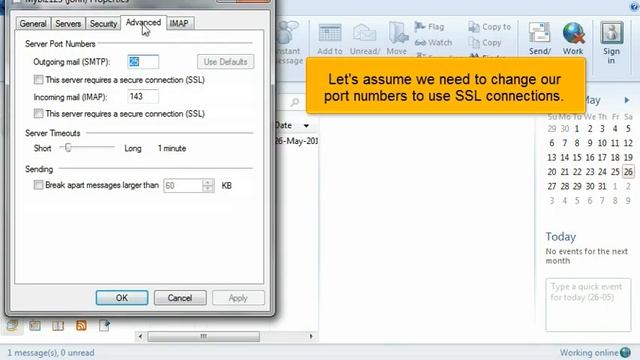Open the Date sort dropdown arrow
Screen dimensions: 640x360
pyautogui.click(x=306, y=126)
